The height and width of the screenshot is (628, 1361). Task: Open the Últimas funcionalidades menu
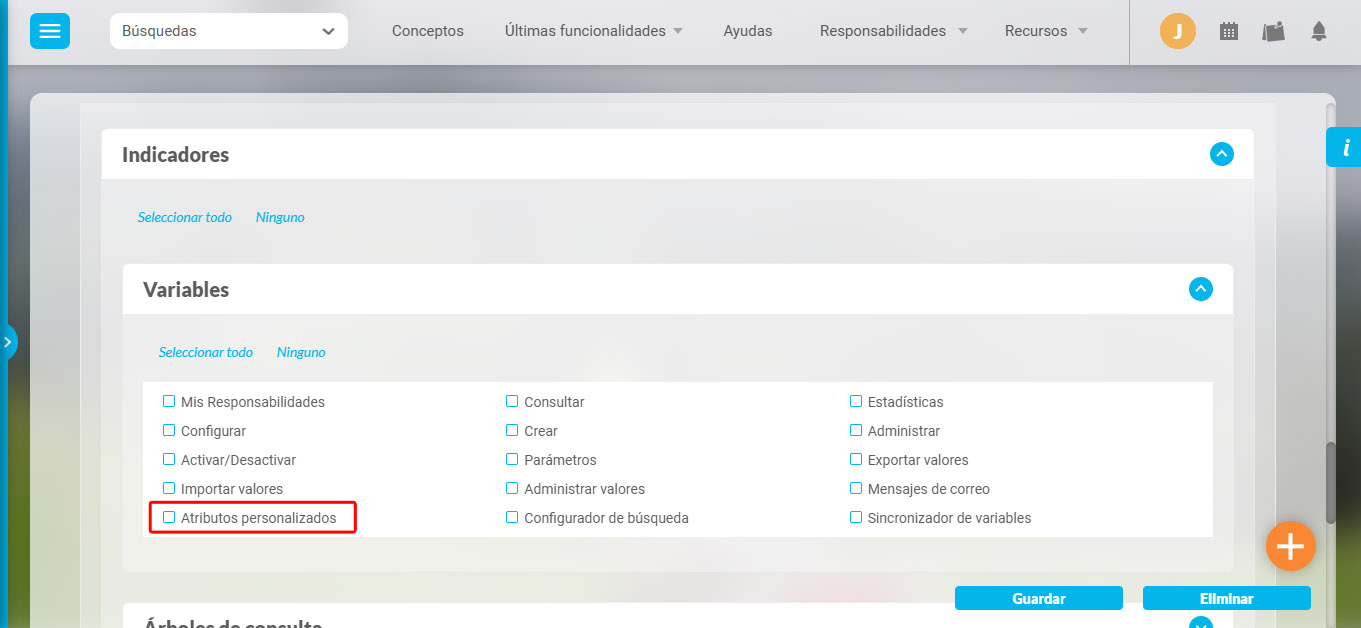click(593, 31)
